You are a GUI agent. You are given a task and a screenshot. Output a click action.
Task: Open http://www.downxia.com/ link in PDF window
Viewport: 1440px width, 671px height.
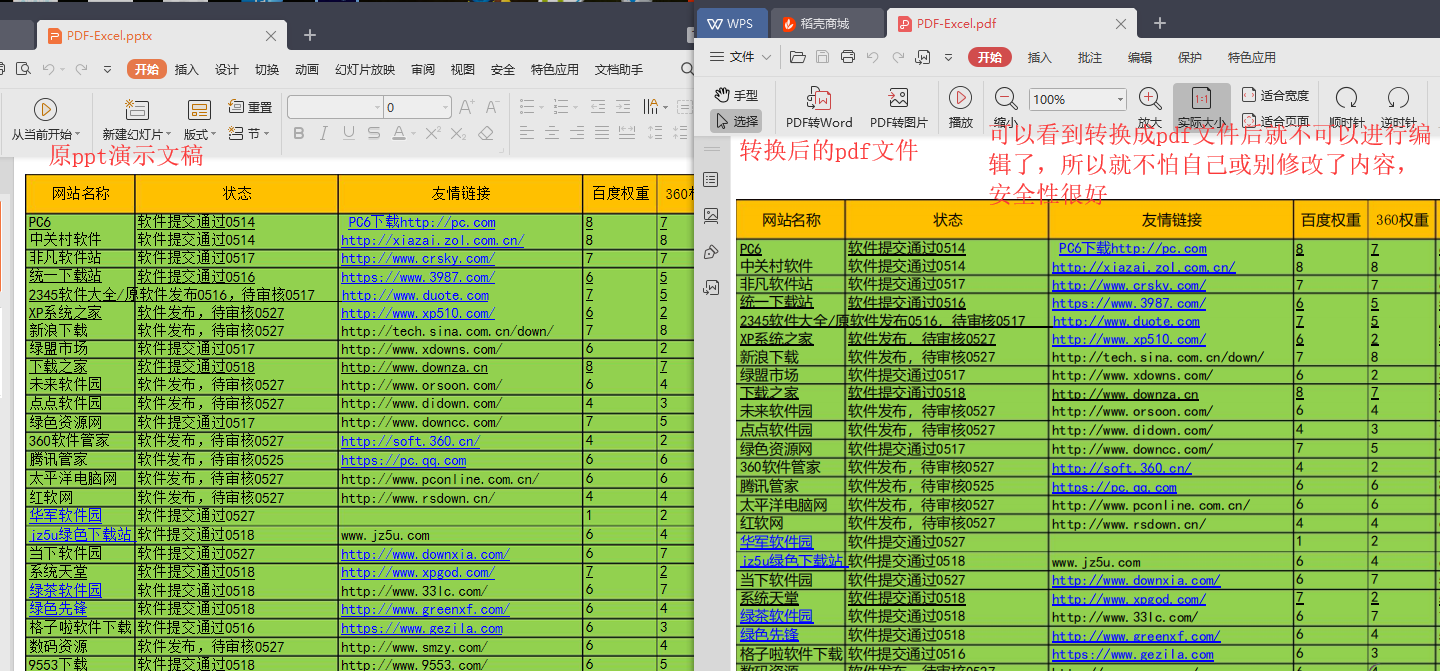pyautogui.click(x=1136, y=580)
